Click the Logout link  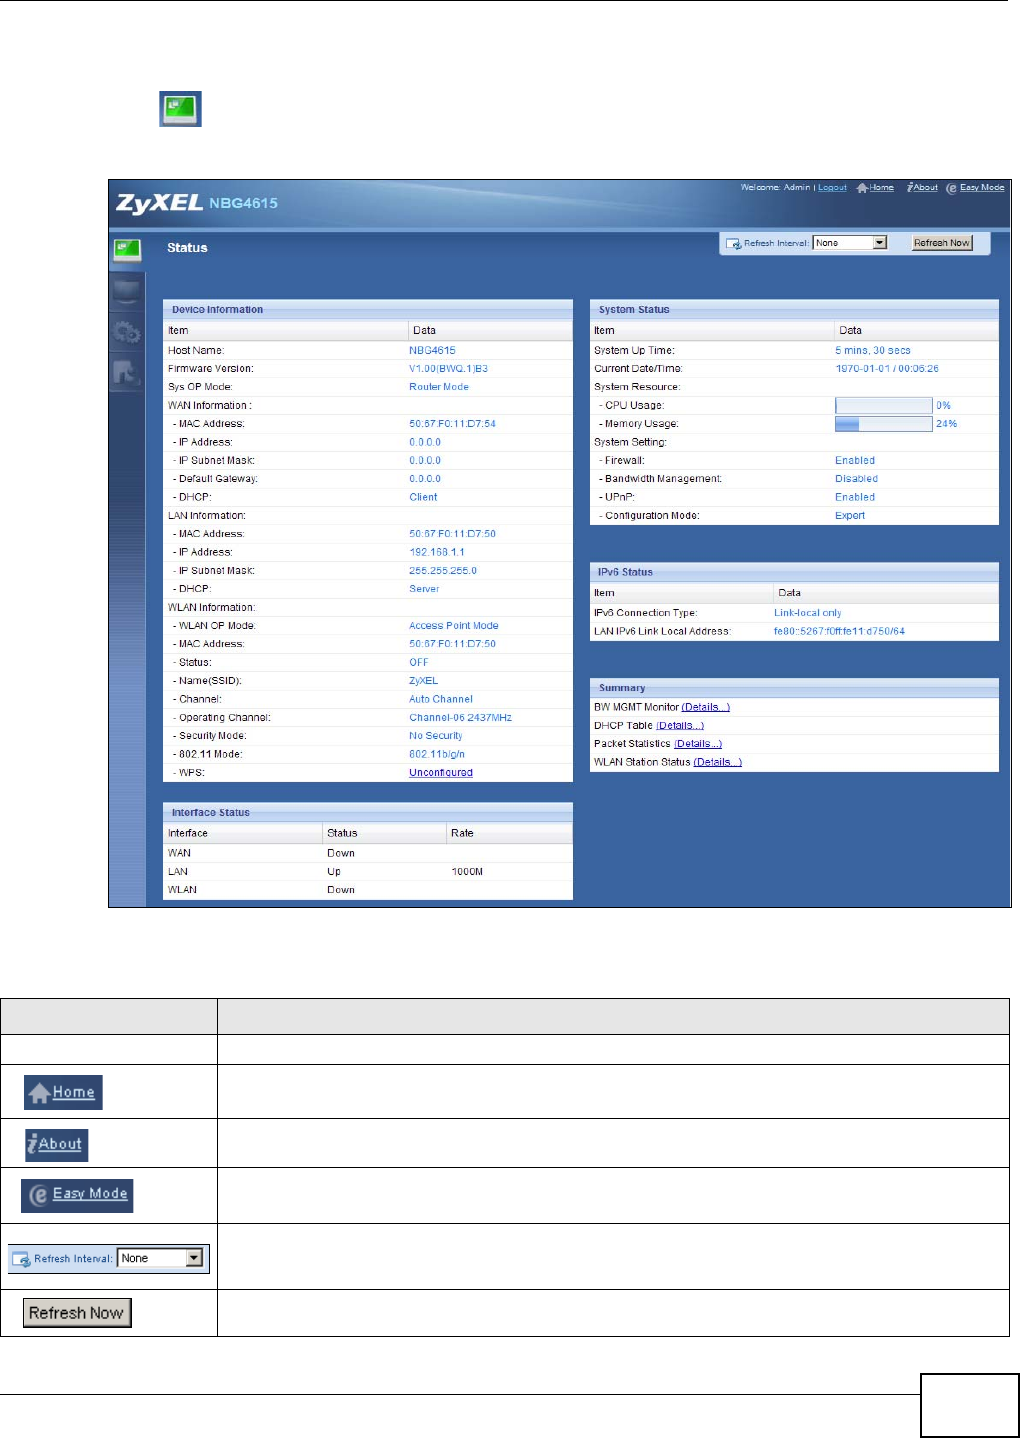click(x=832, y=187)
